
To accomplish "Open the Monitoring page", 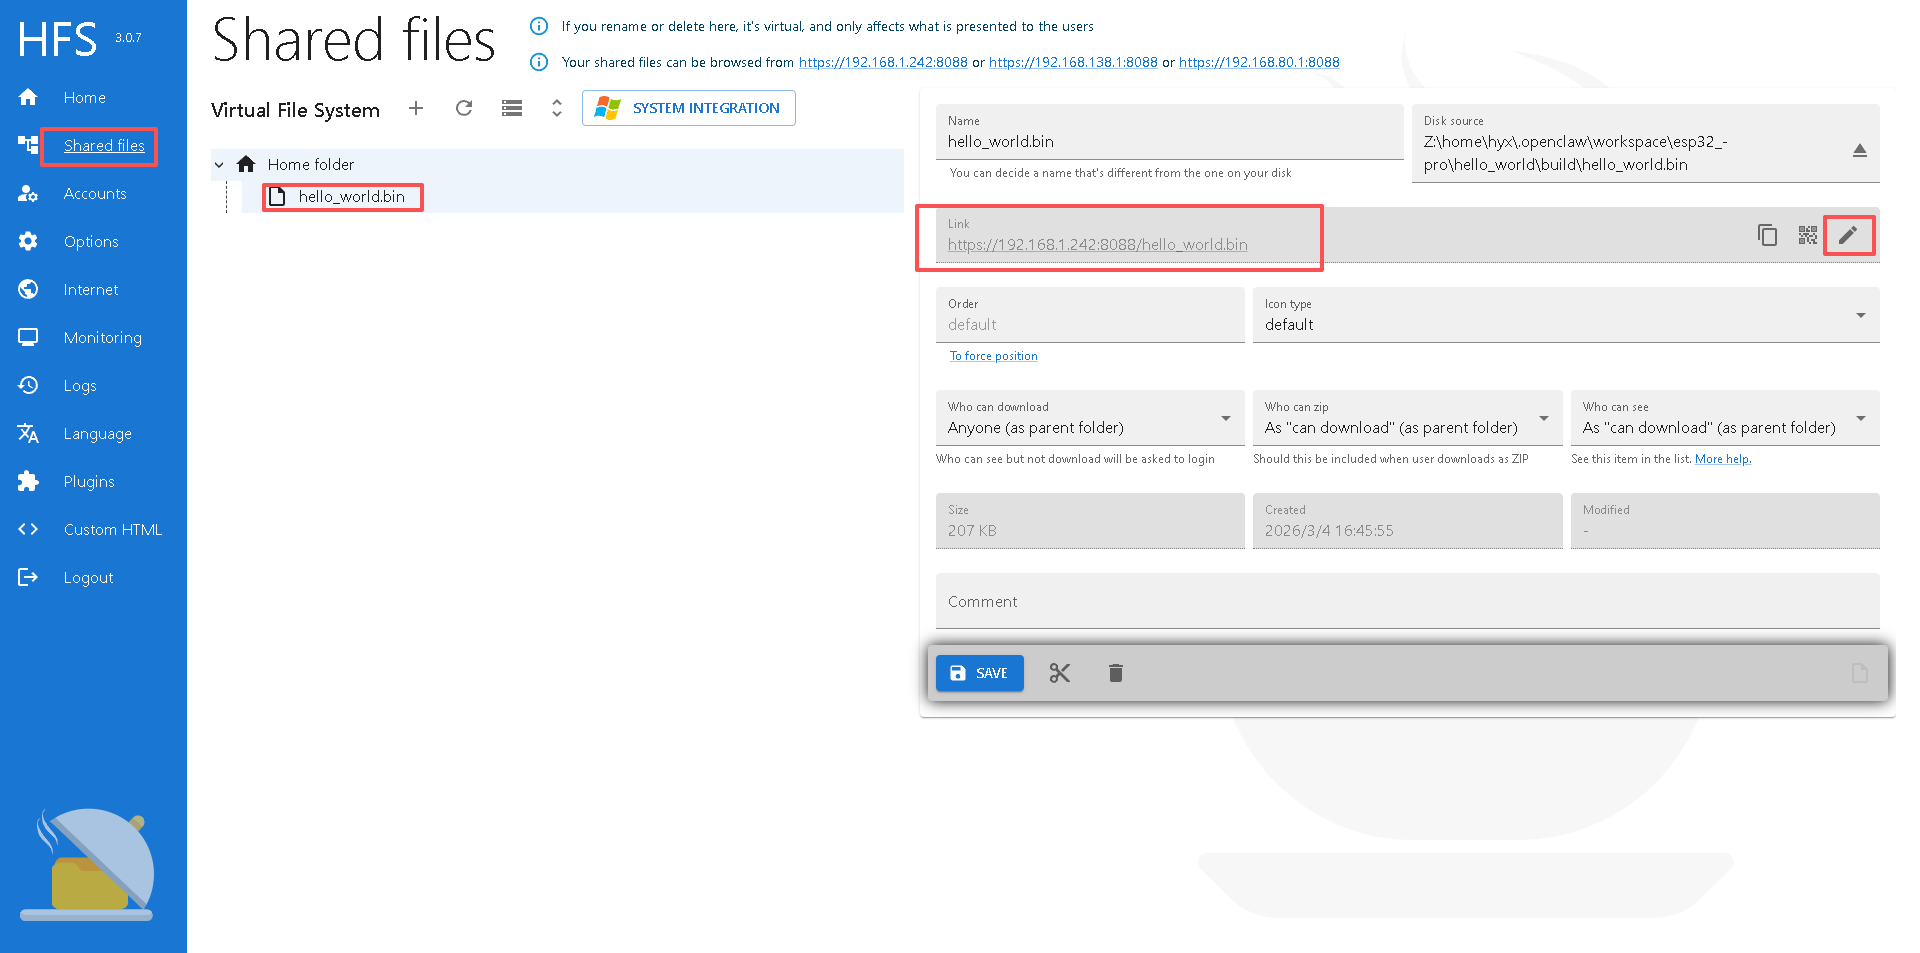I will pos(102,337).
